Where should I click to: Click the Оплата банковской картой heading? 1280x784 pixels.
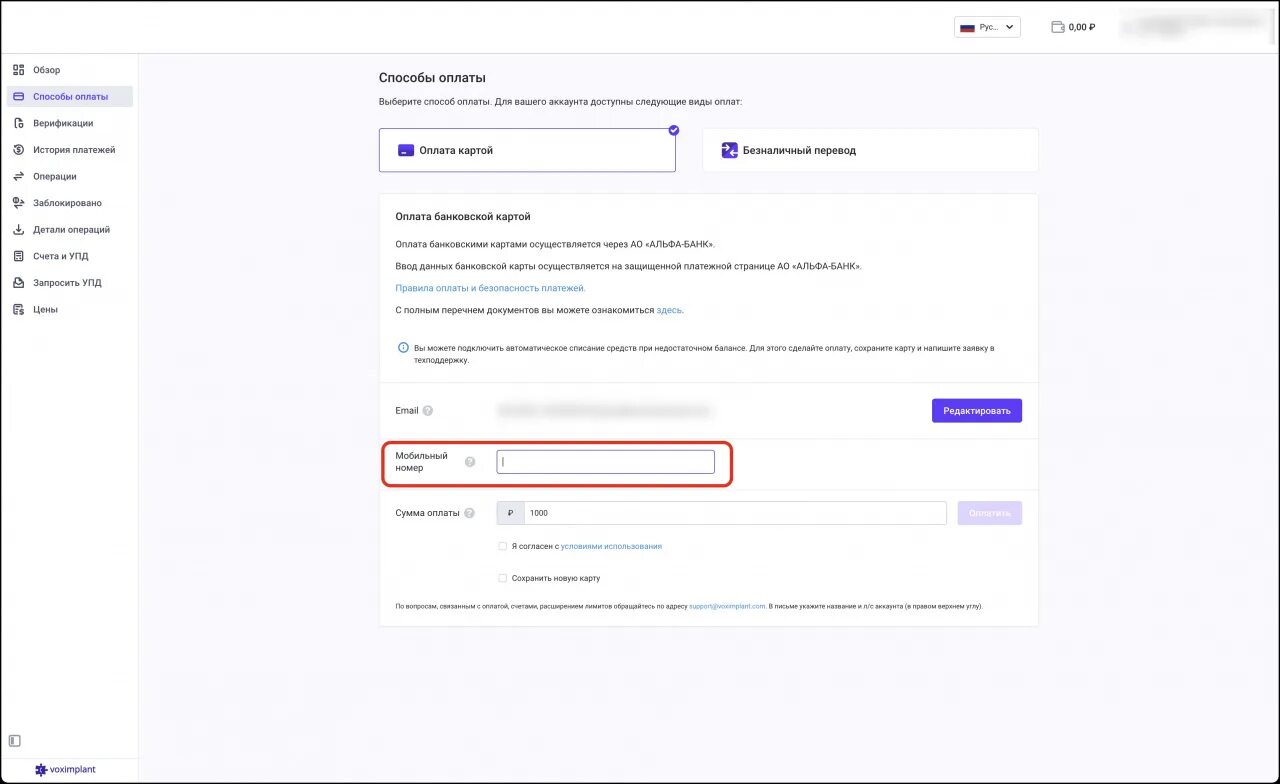[463, 216]
